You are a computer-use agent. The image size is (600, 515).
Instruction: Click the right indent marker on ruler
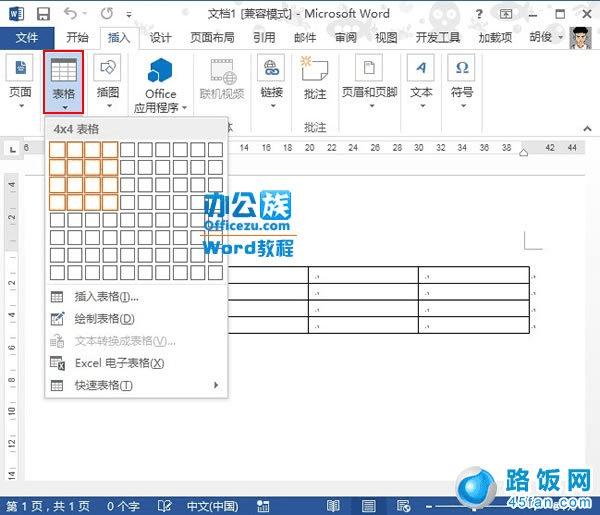(x=523, y=153)
